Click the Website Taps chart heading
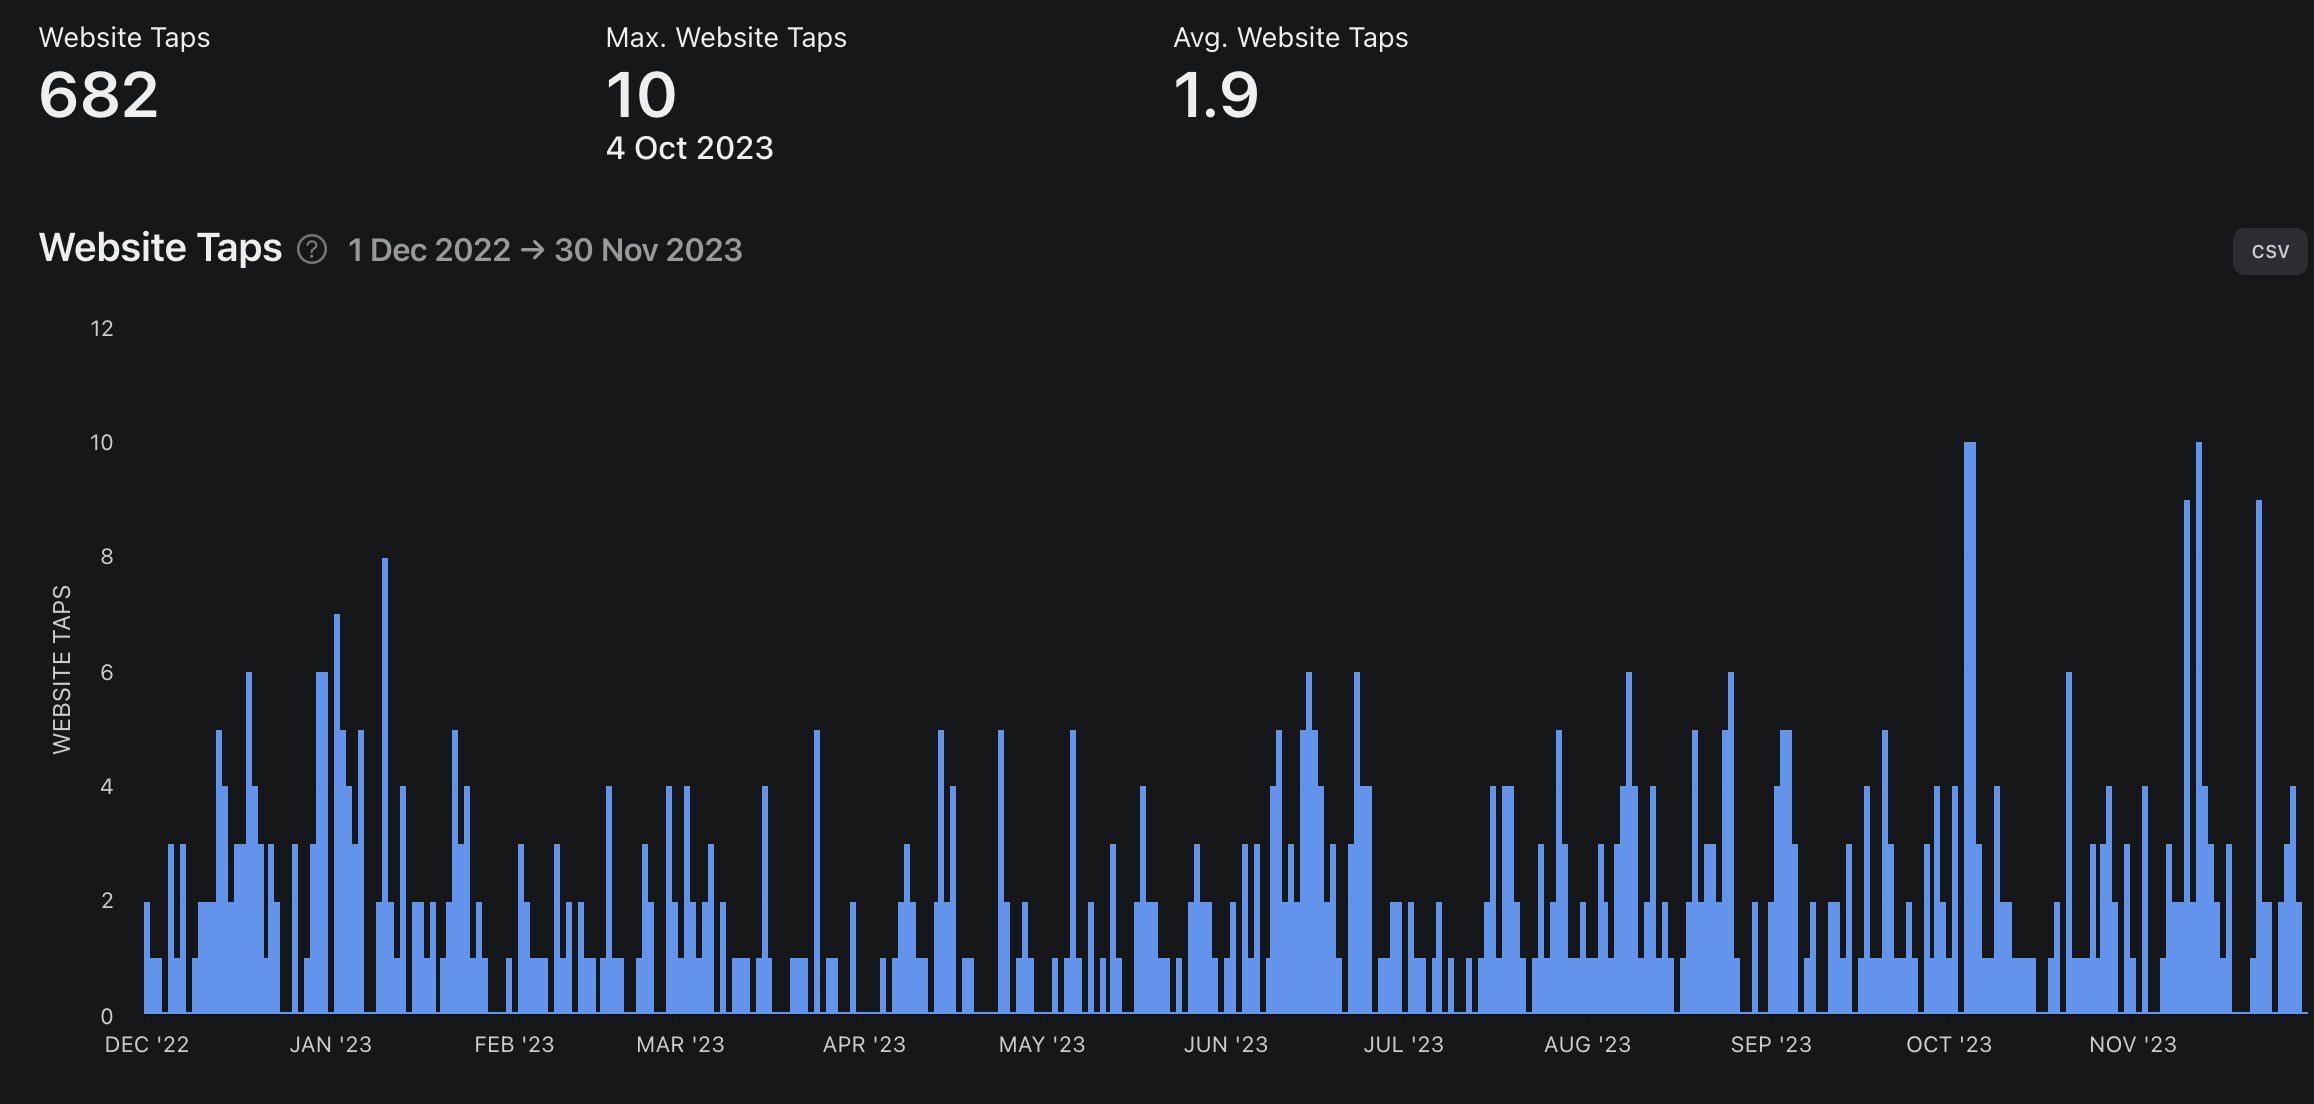 (x=160, y=247)
